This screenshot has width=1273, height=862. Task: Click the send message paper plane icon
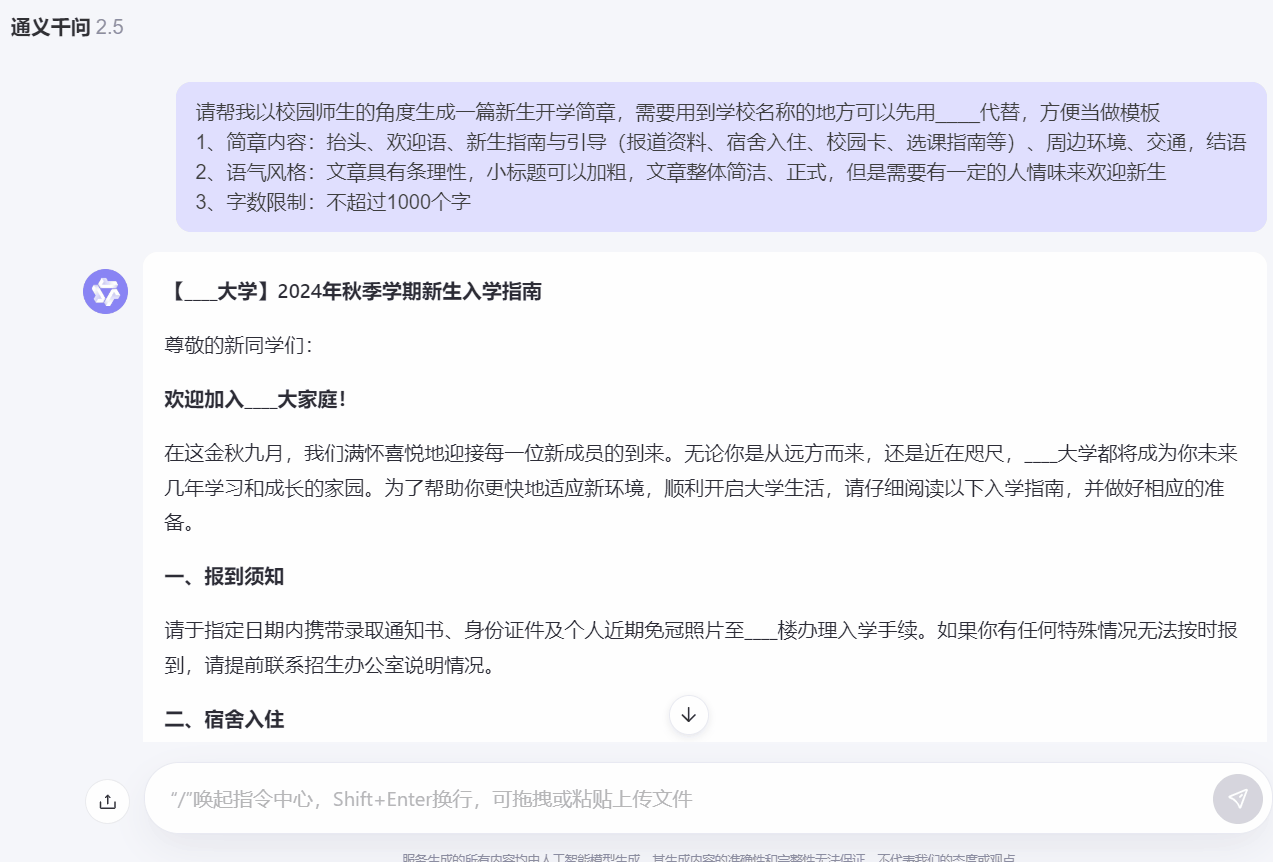(1237, 799)
